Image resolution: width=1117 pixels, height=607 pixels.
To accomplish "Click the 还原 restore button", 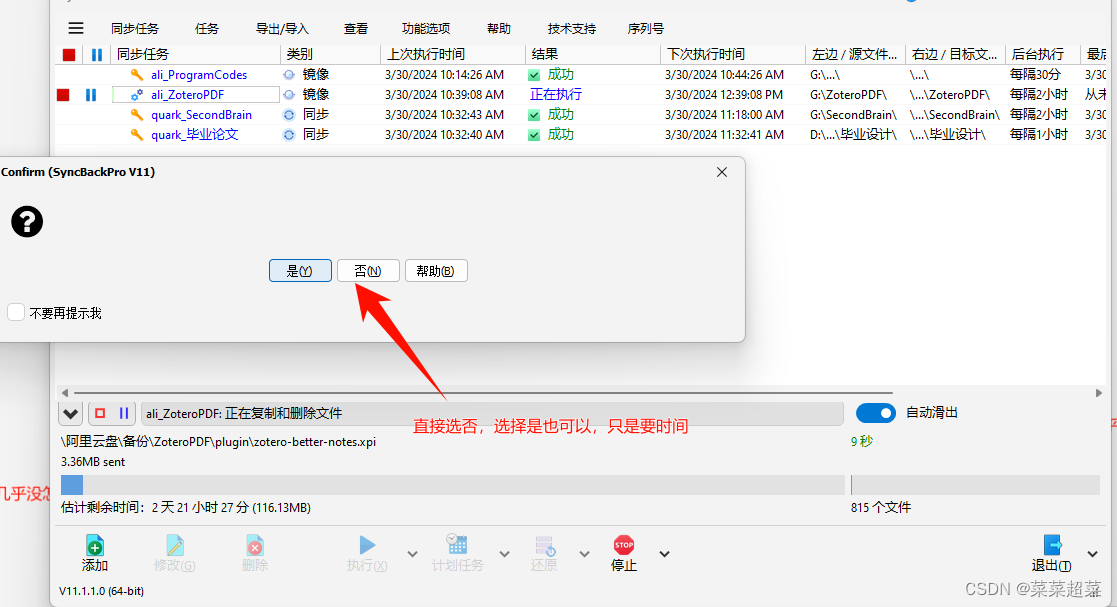I will [544, 554].
